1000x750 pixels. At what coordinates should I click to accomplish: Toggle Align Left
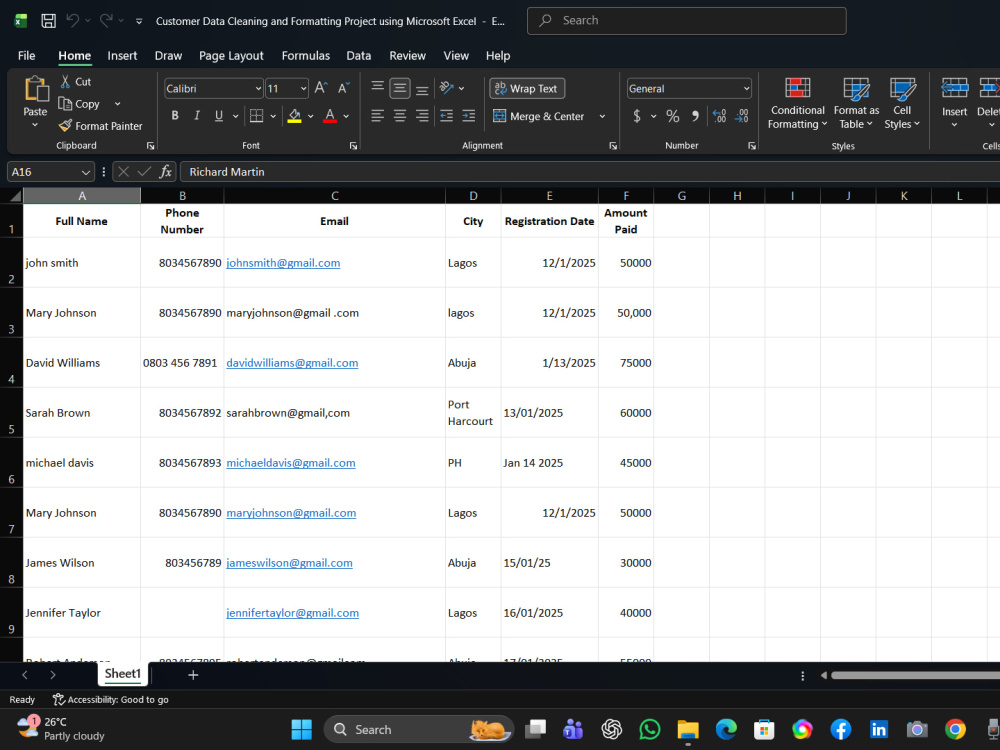pyautogui.click(x=378, y=116)
